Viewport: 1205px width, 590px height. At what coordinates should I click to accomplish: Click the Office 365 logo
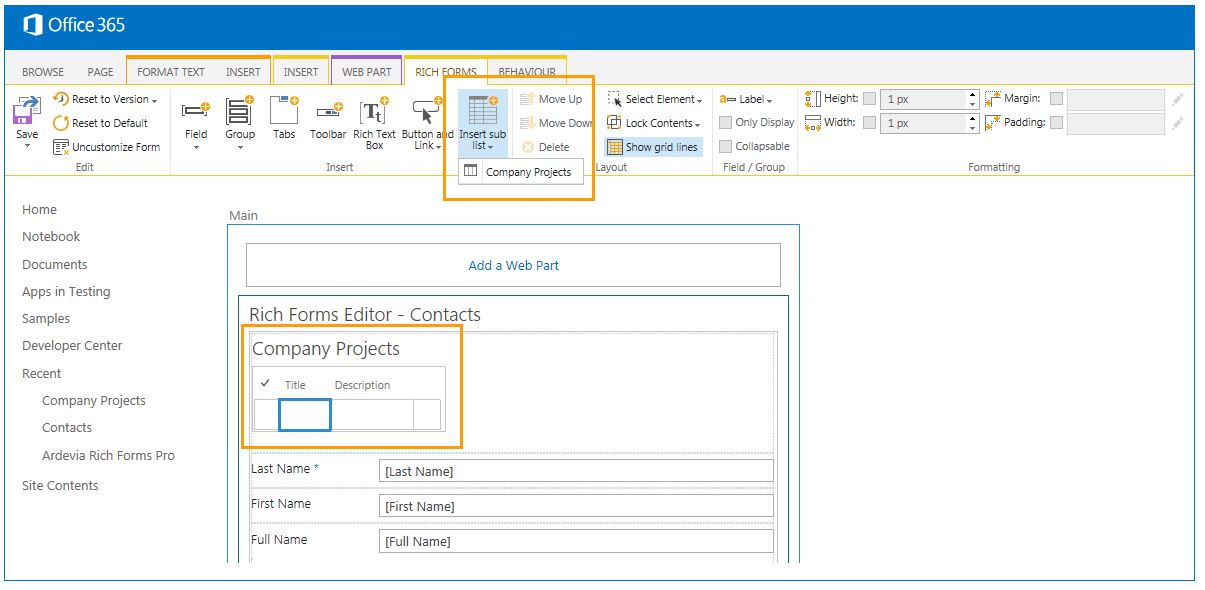(x=75, y=25)
